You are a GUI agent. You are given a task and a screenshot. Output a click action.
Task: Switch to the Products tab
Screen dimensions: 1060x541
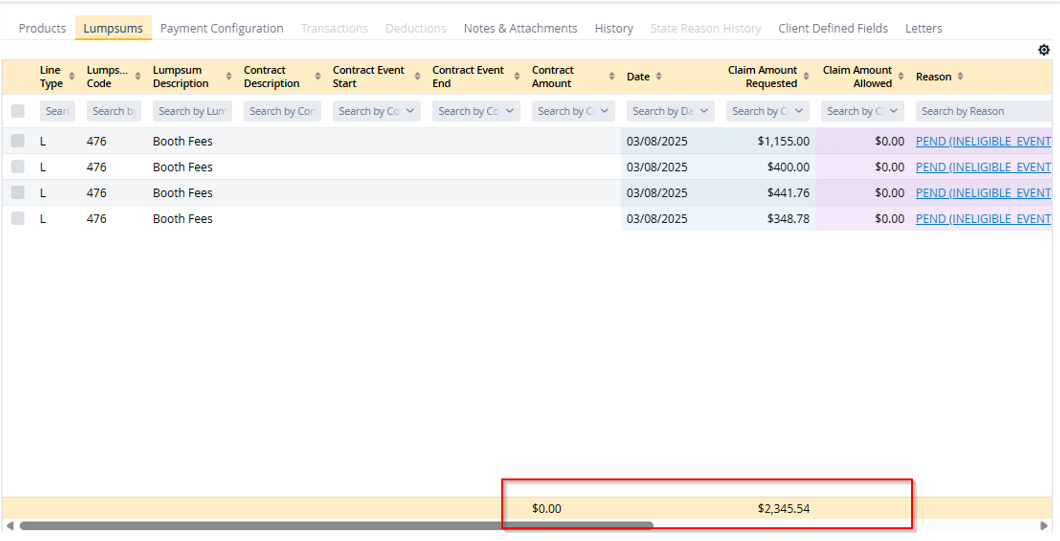42,28
